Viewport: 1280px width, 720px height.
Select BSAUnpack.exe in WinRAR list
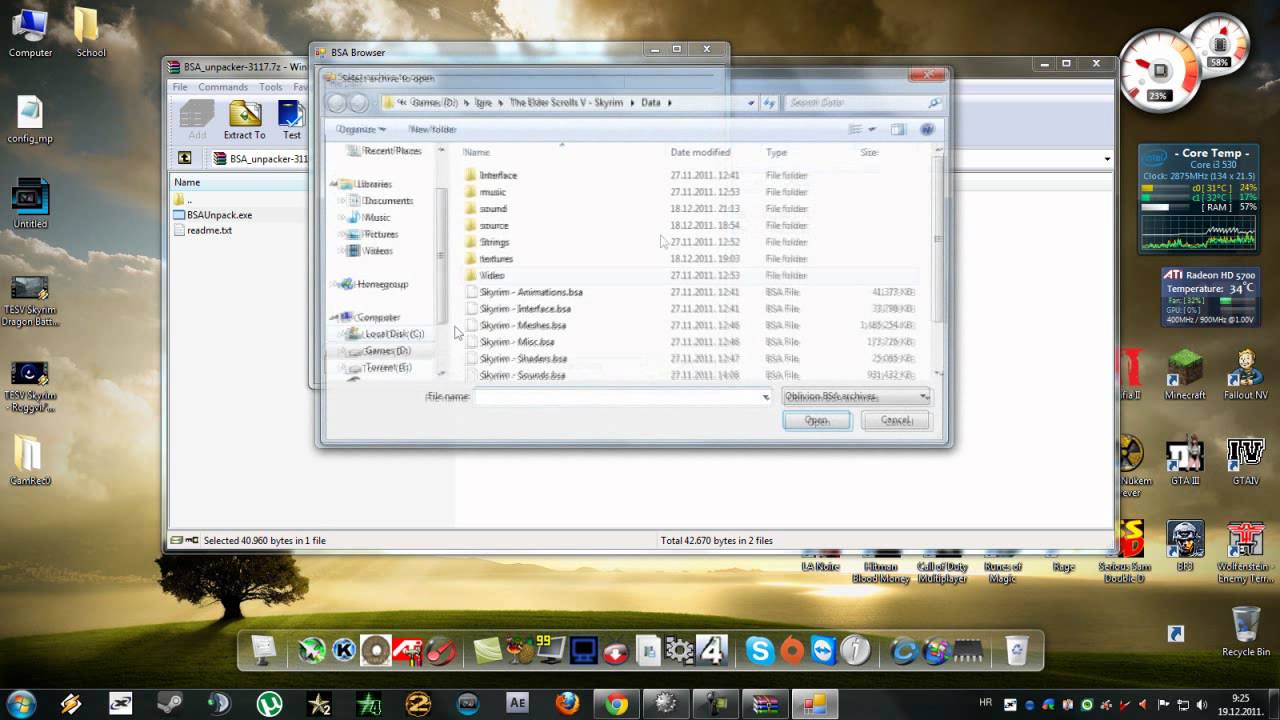(x=218, y=215)
